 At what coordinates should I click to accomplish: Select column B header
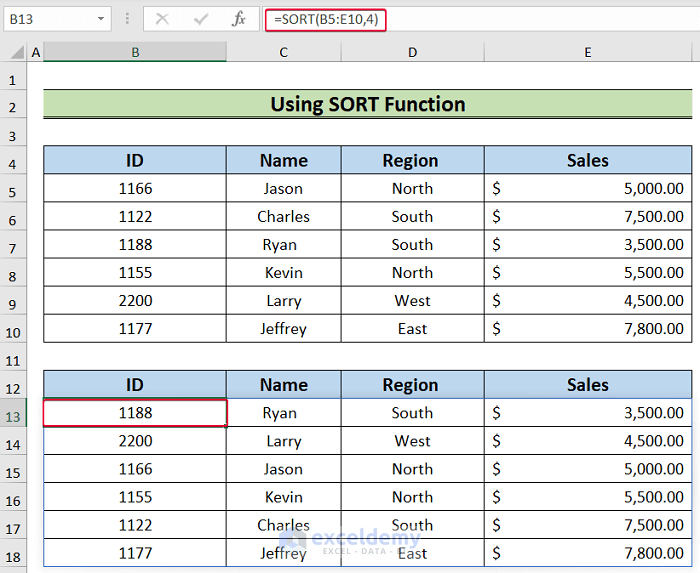[135, 52]
